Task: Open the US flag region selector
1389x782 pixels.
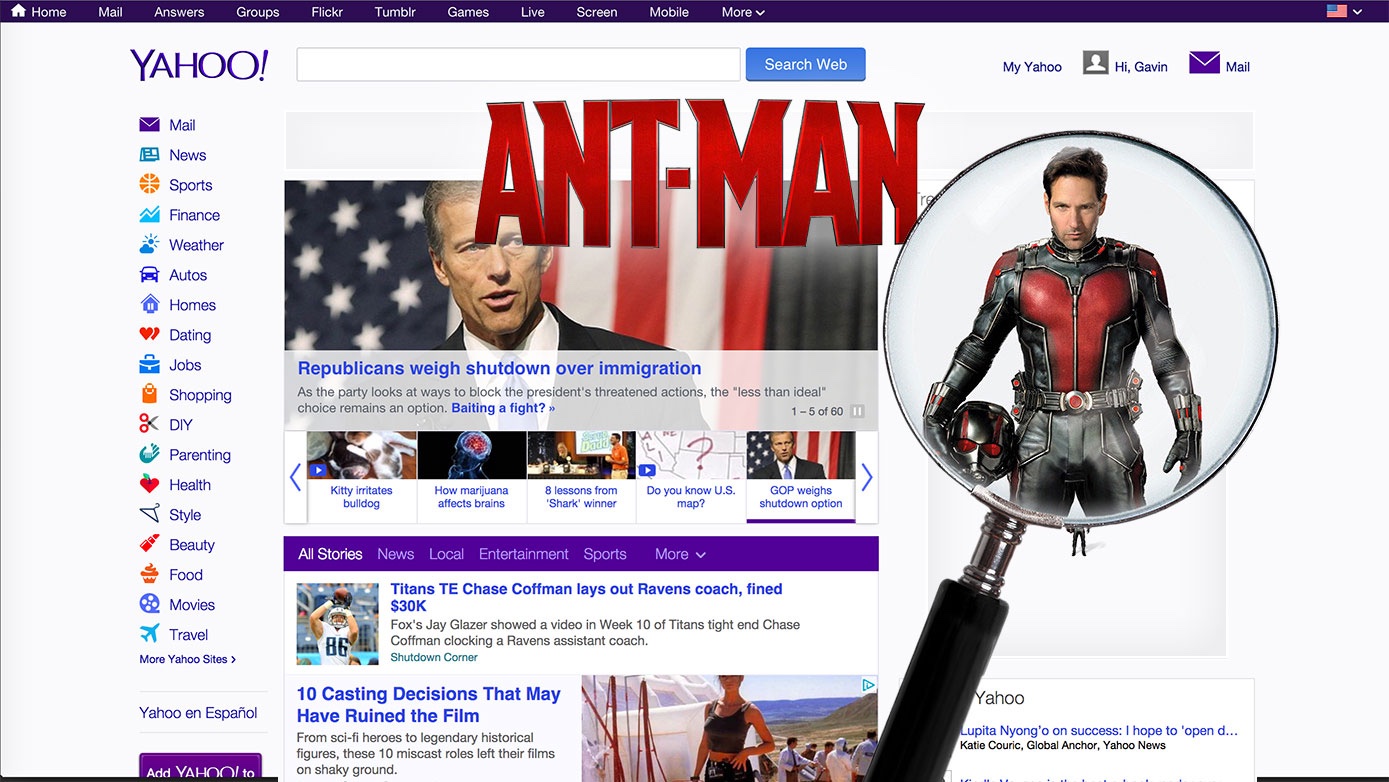Action: (1344, 11)
